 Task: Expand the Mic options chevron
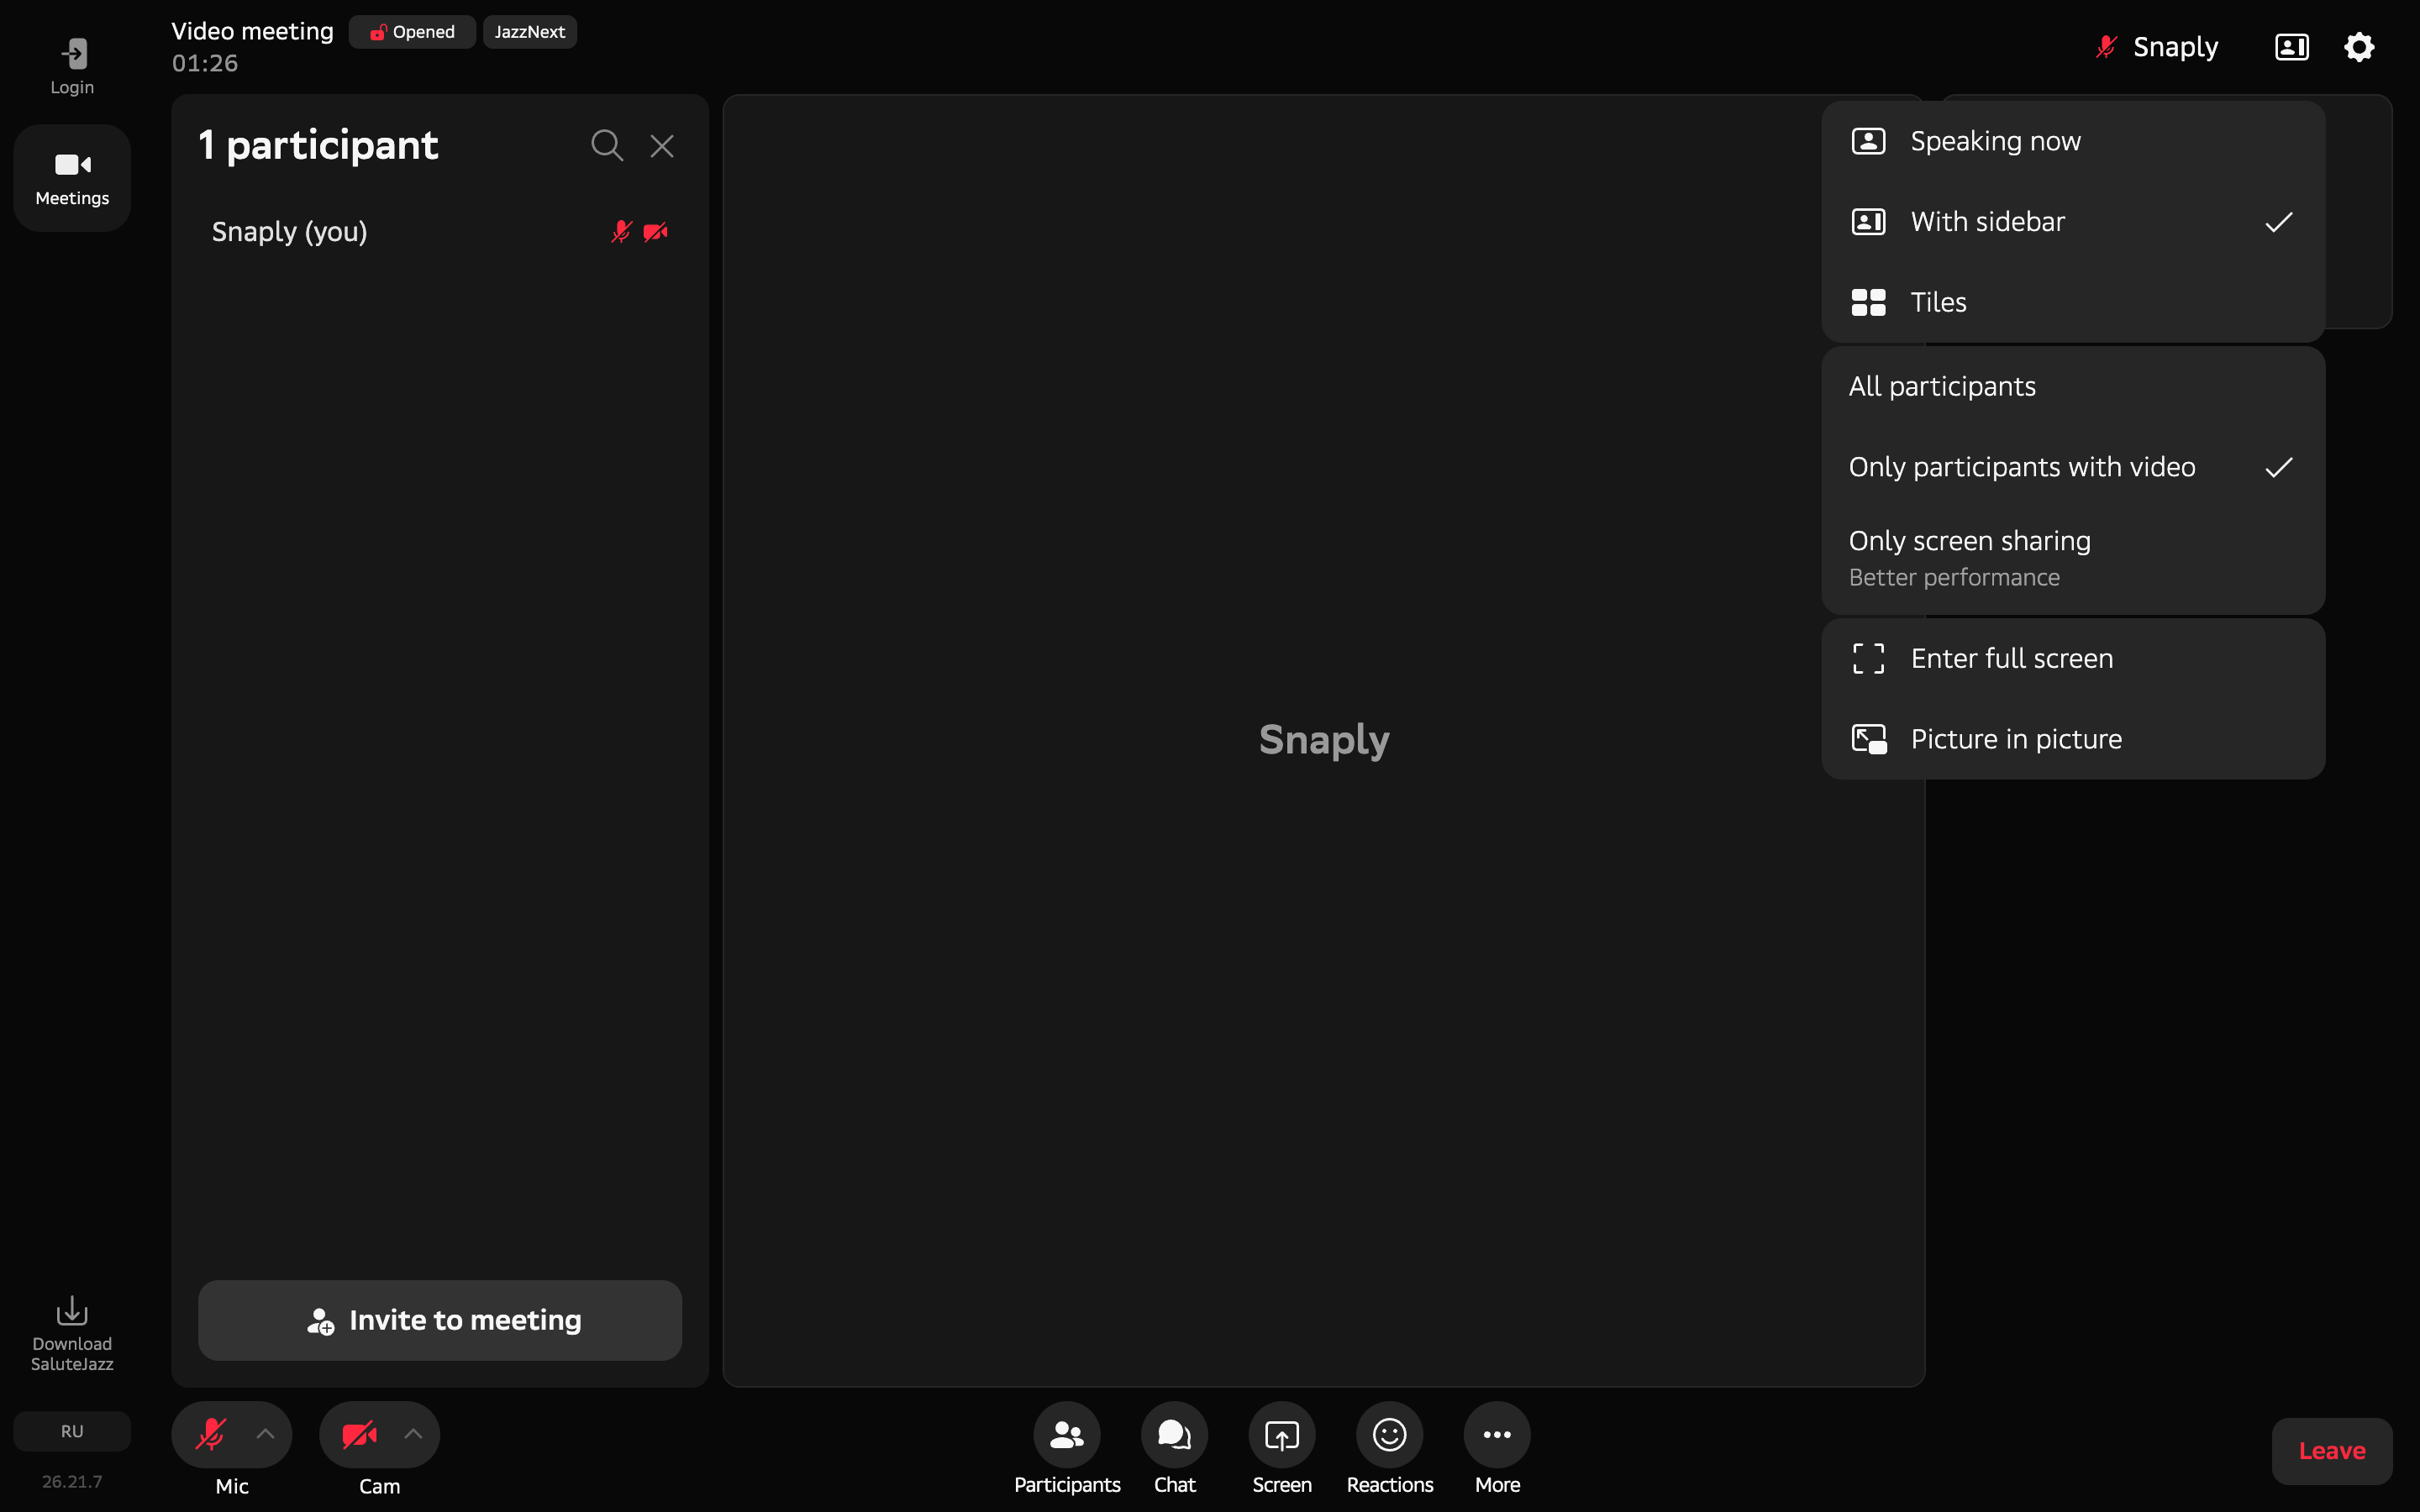point(265,1434)
